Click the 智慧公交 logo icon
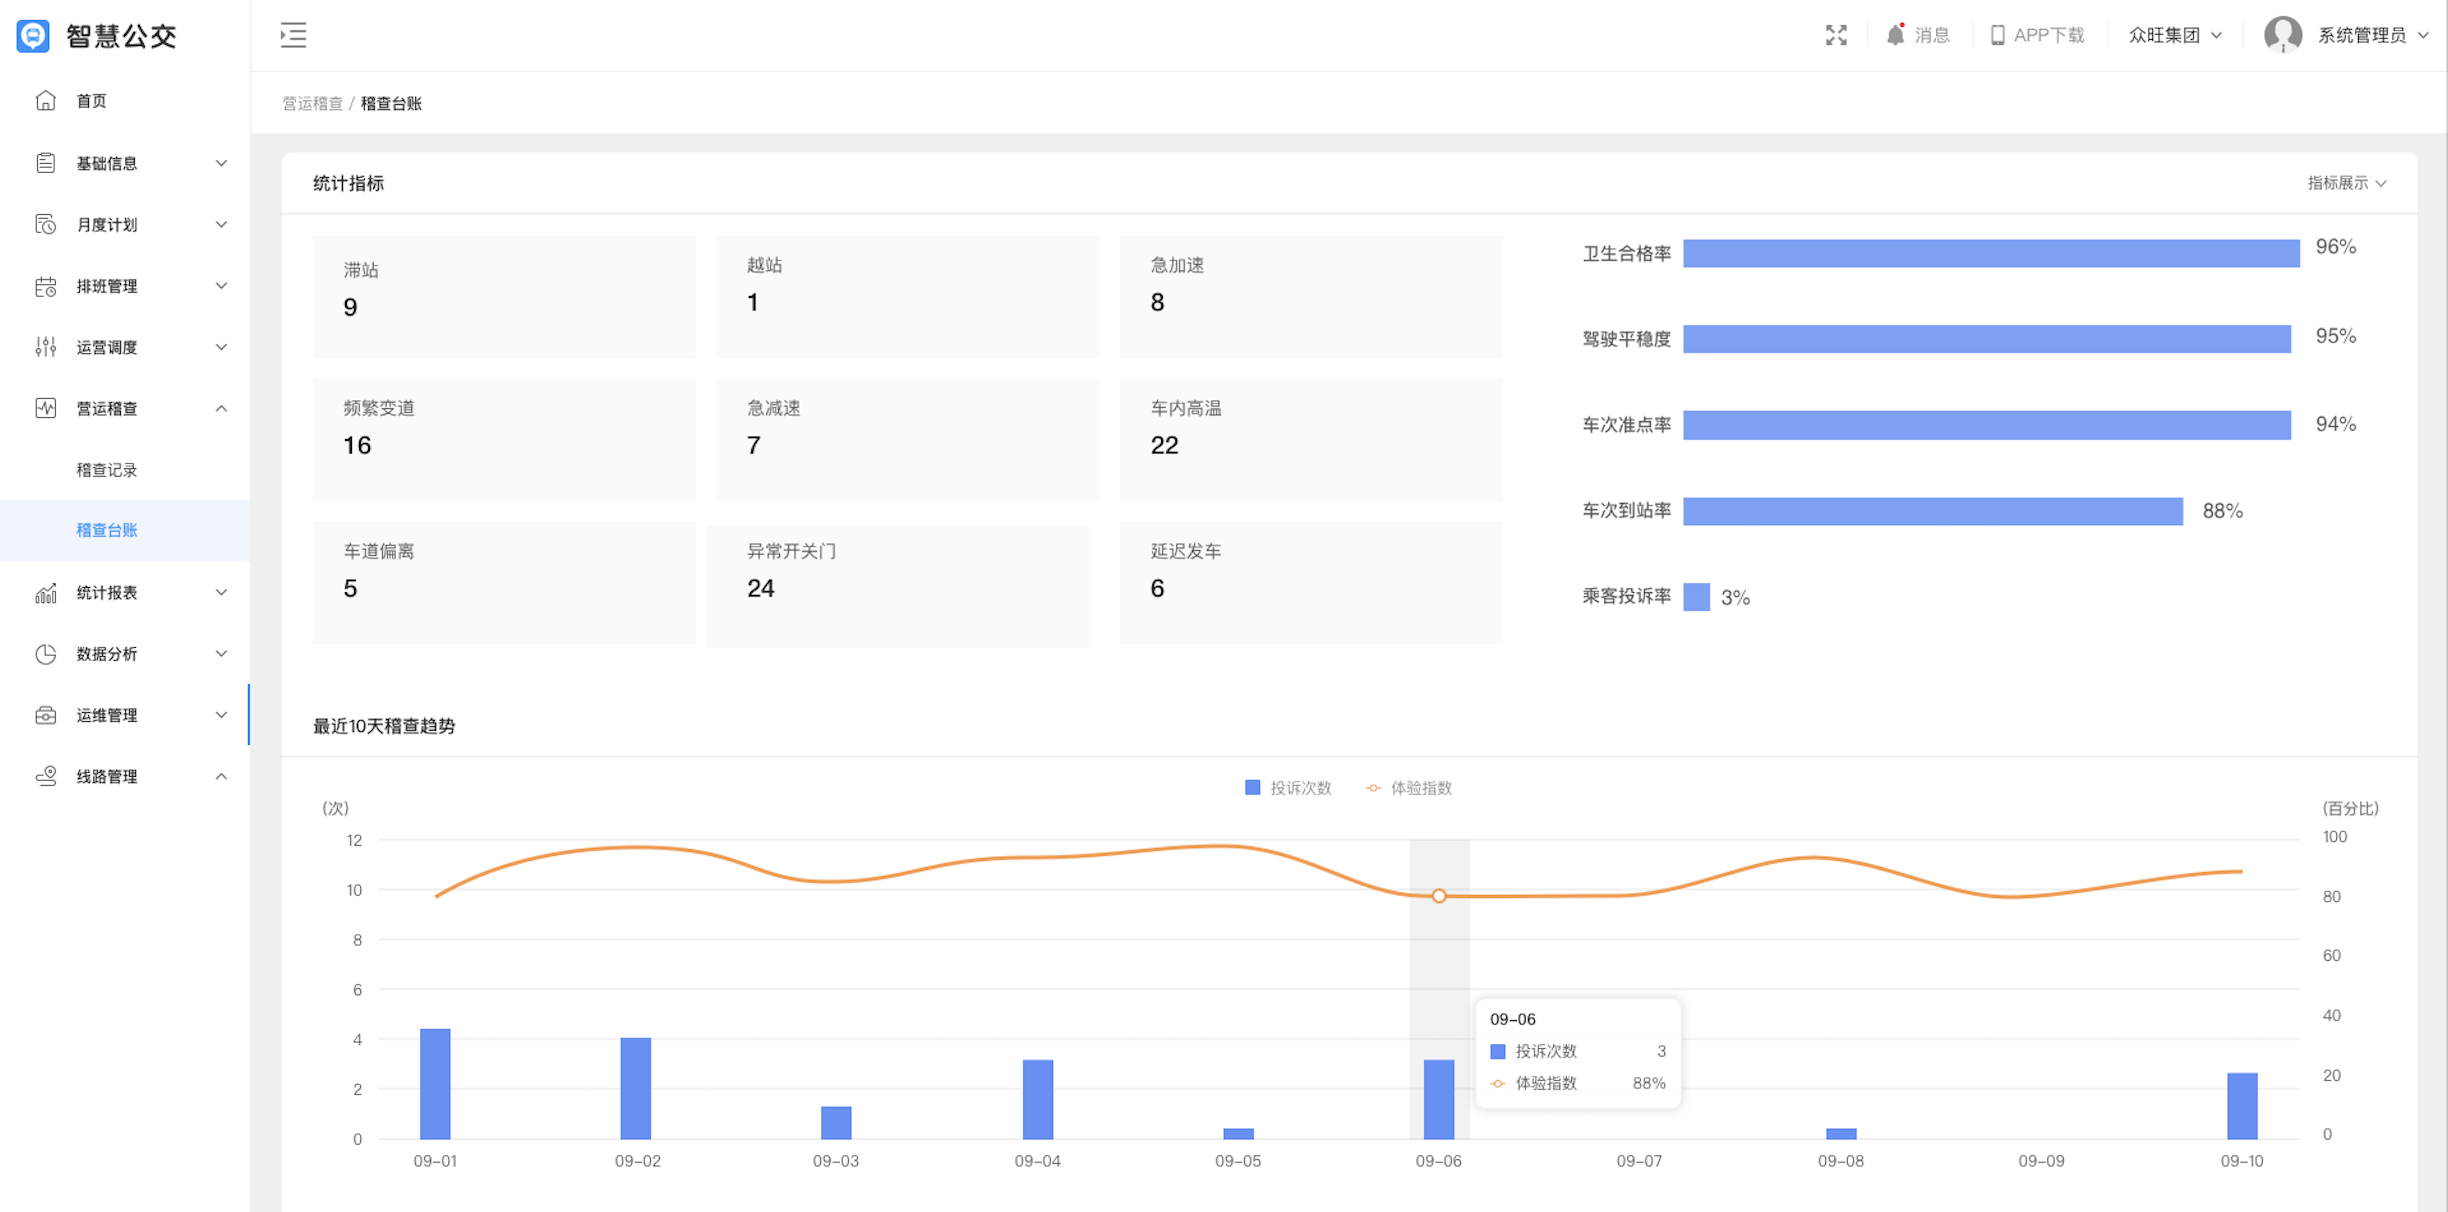 click(33, 35)
